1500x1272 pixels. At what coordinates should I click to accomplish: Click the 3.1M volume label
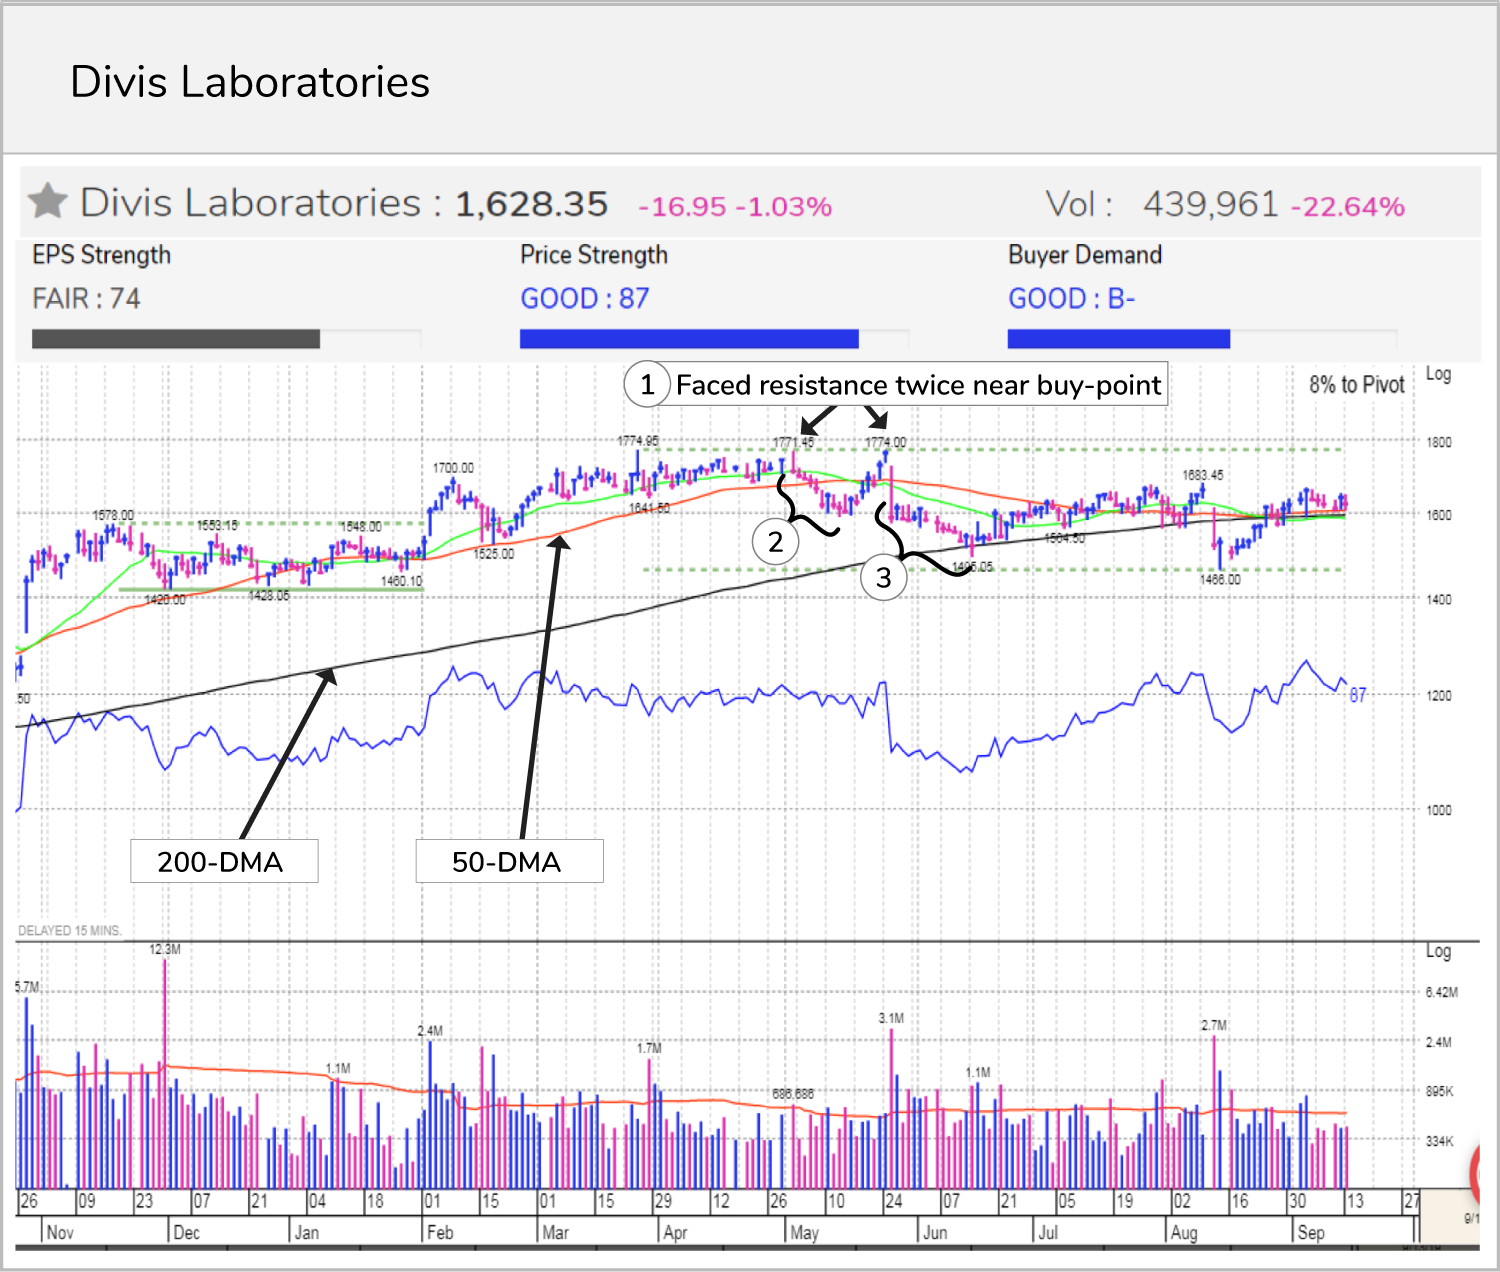coord(891,1018)
